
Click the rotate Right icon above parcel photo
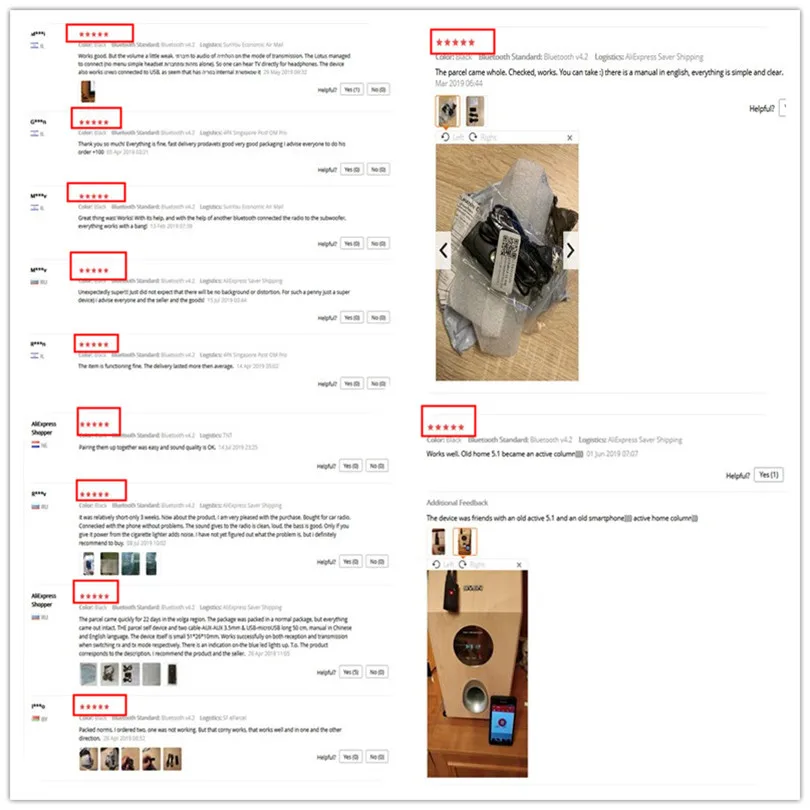coord(473,137)
